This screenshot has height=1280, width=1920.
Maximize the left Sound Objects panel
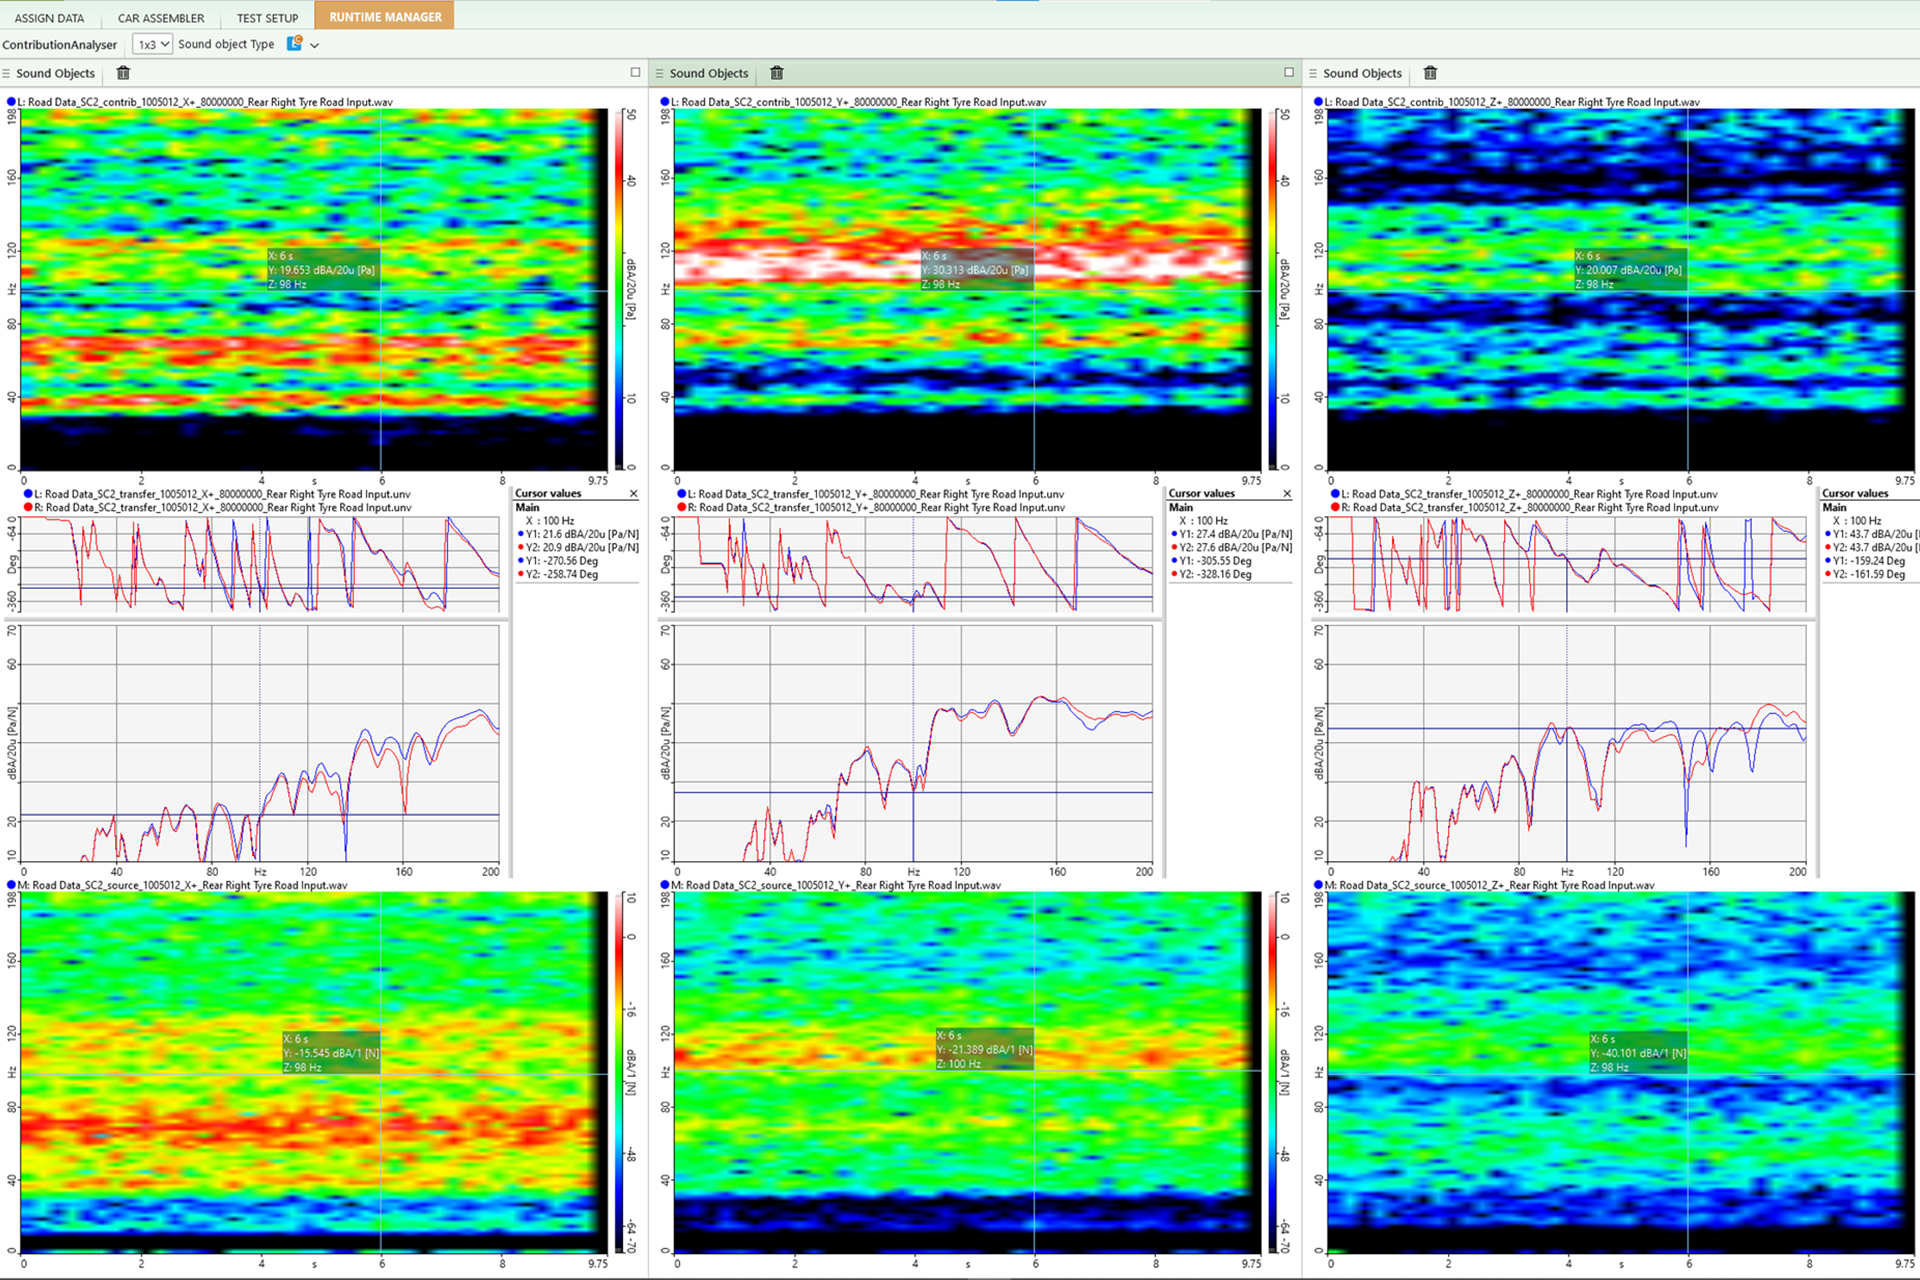pyautogui.click(x=635, y=72)
